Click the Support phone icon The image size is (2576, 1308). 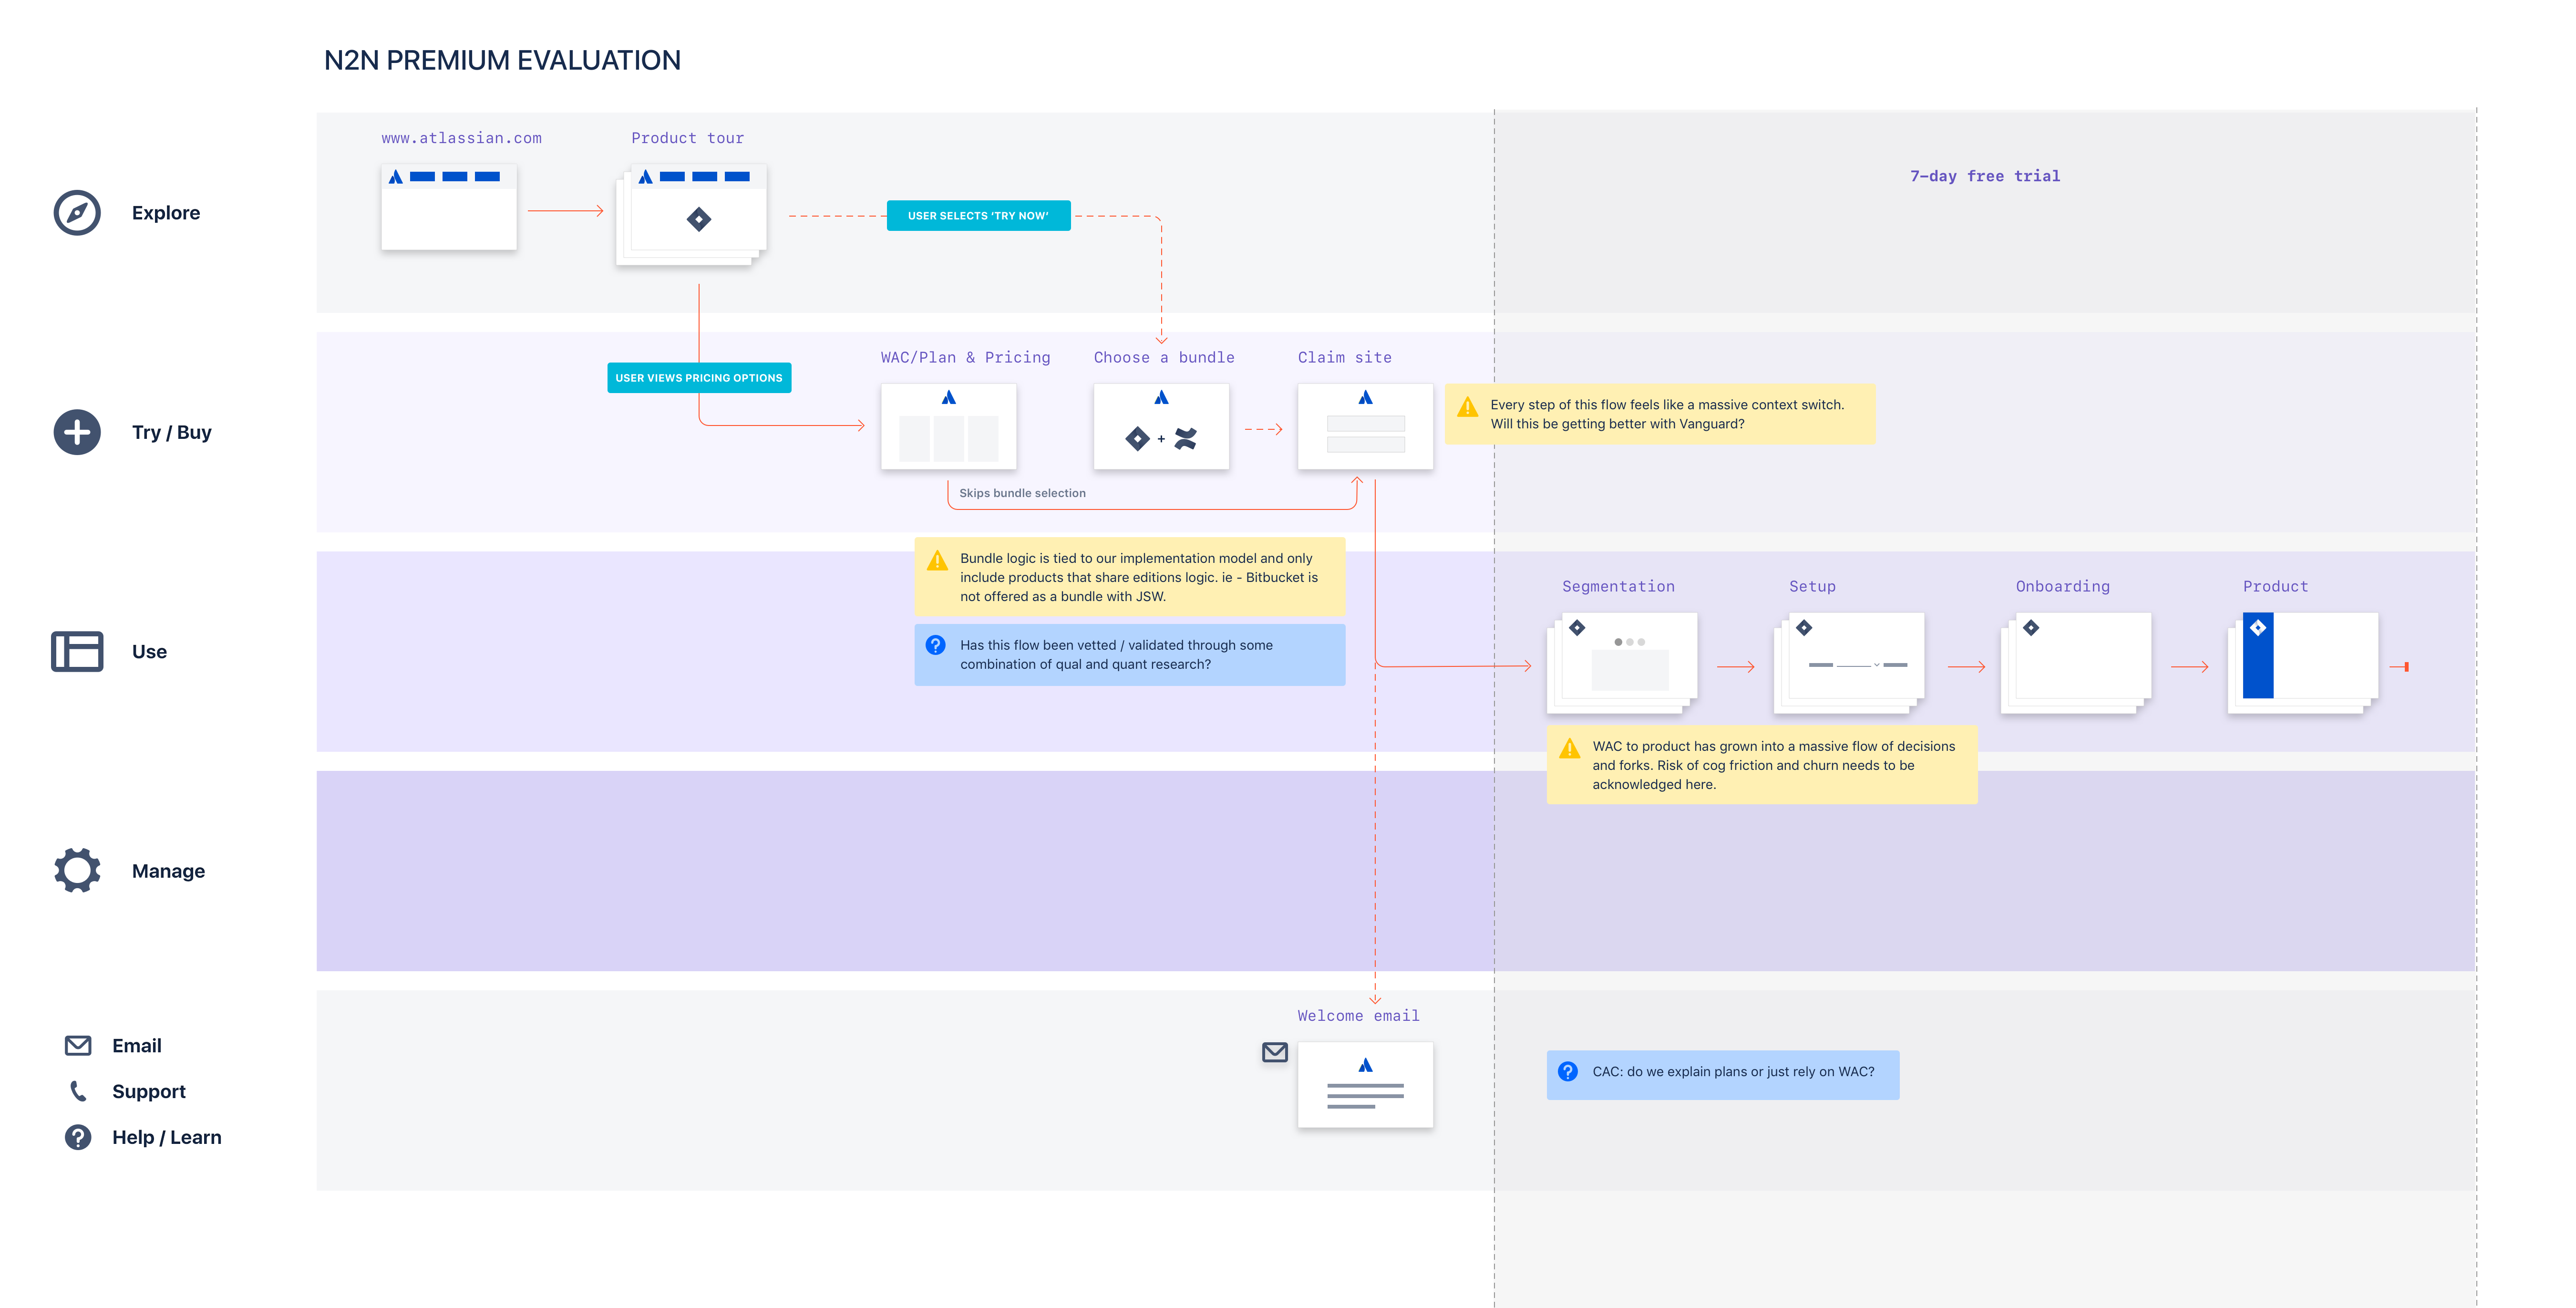click(78, 1091)
